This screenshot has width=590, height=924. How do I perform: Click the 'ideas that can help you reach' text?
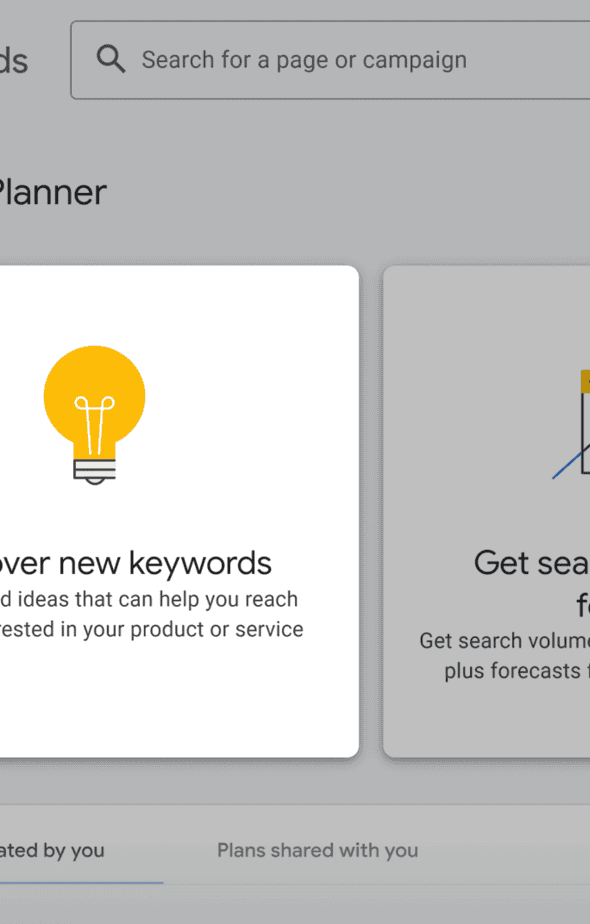[157, 599]
